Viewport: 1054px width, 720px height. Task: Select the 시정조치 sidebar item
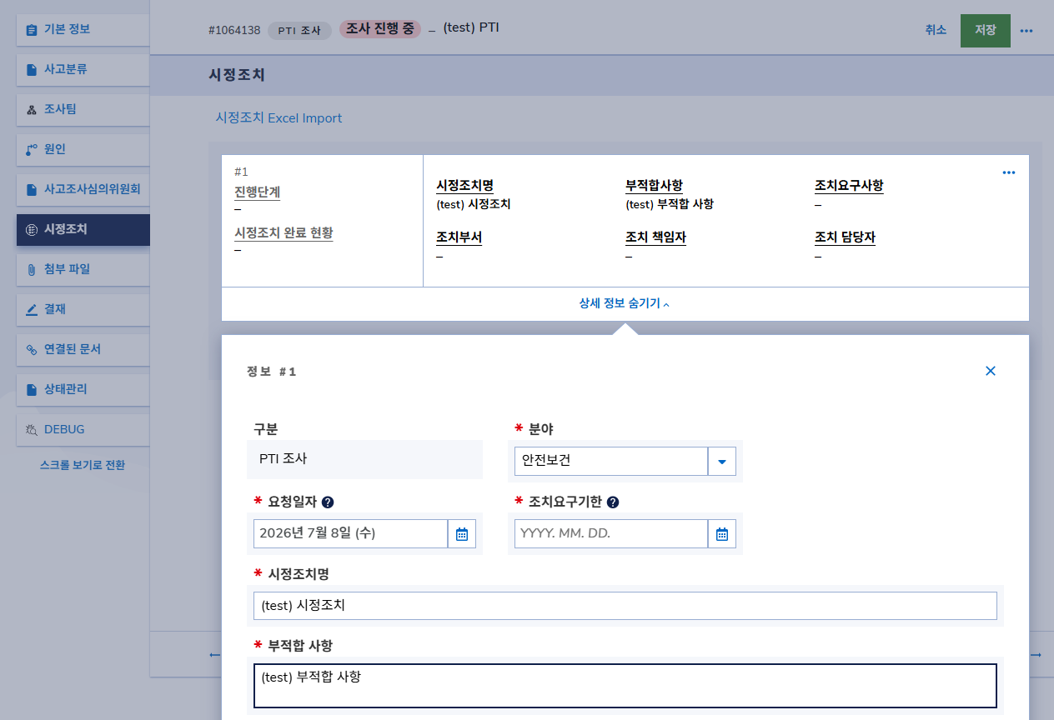[83, 229]
